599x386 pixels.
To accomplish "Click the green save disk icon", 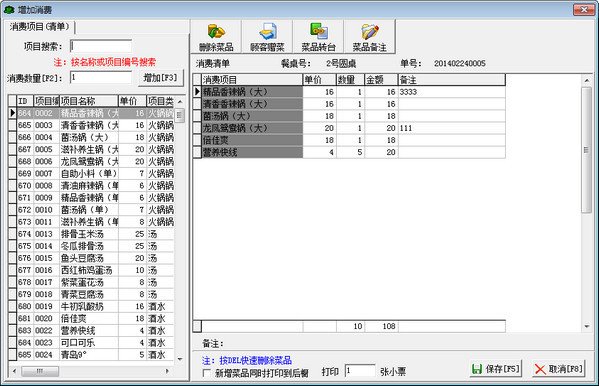I will pyautogui.click(x=477, y=369).
